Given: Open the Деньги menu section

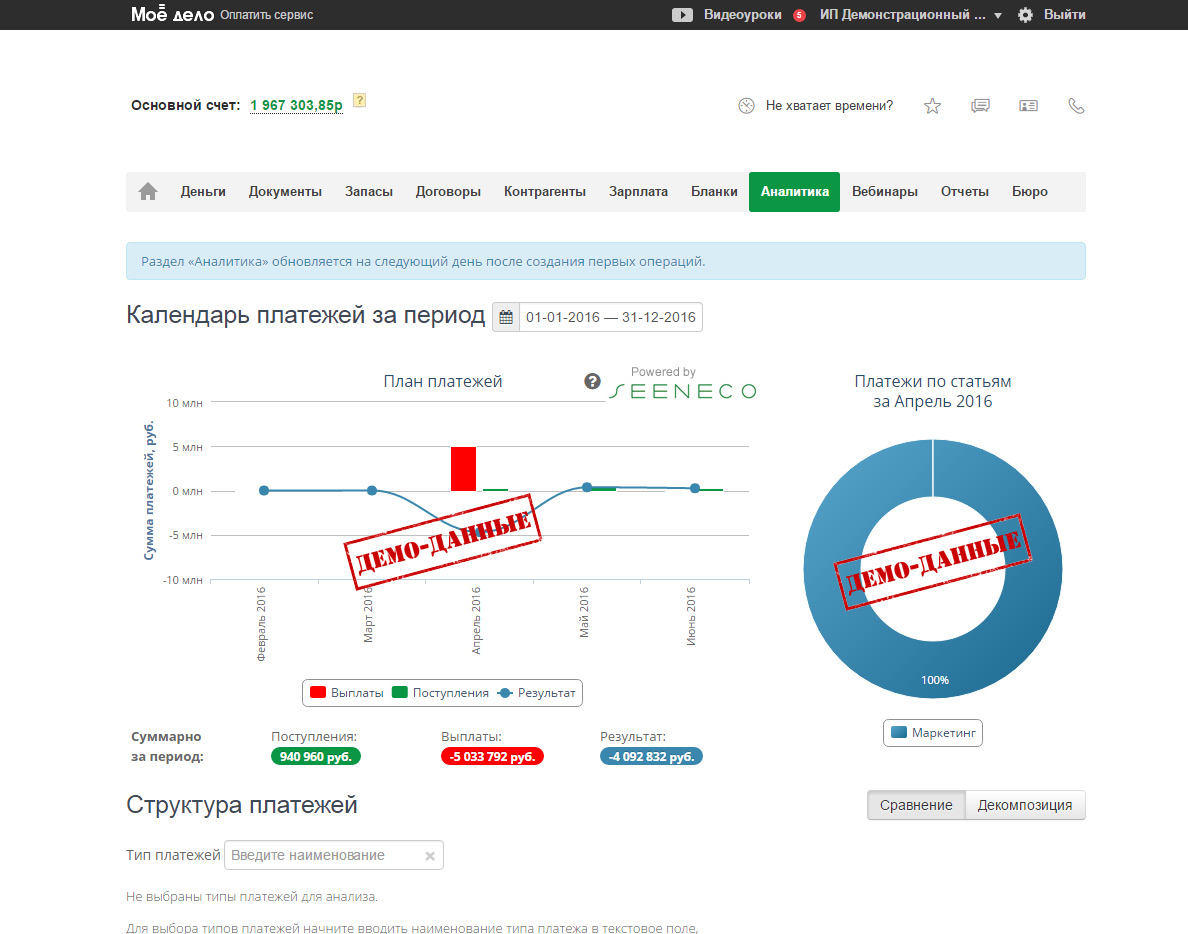Looking at the screenshot, I should coord(203,192).
